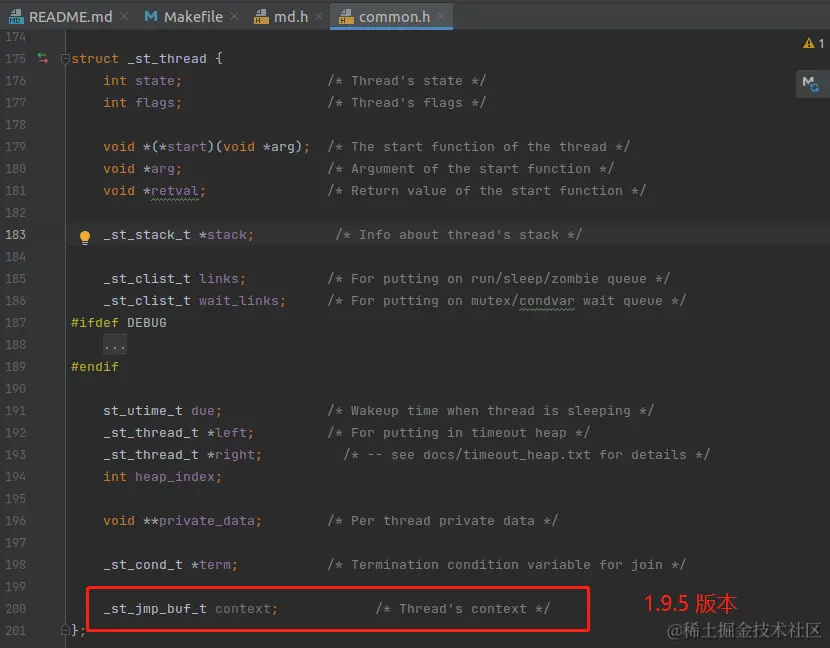The image size is (830, 648).
Task: Open the warning indicator showing 1 problem
Action: [x=813, y=43]
